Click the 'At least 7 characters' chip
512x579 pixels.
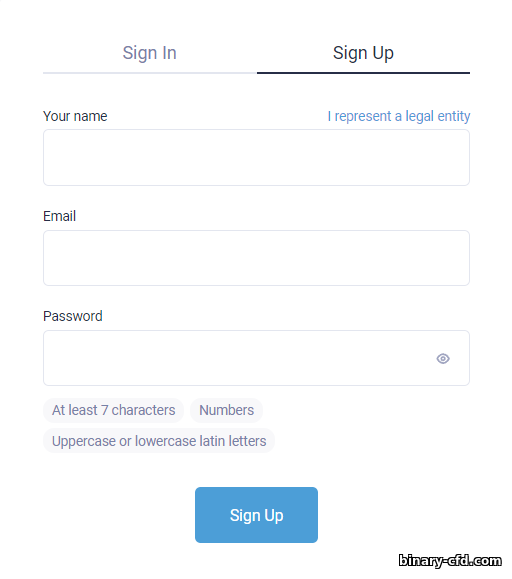(x=113, y=410)
